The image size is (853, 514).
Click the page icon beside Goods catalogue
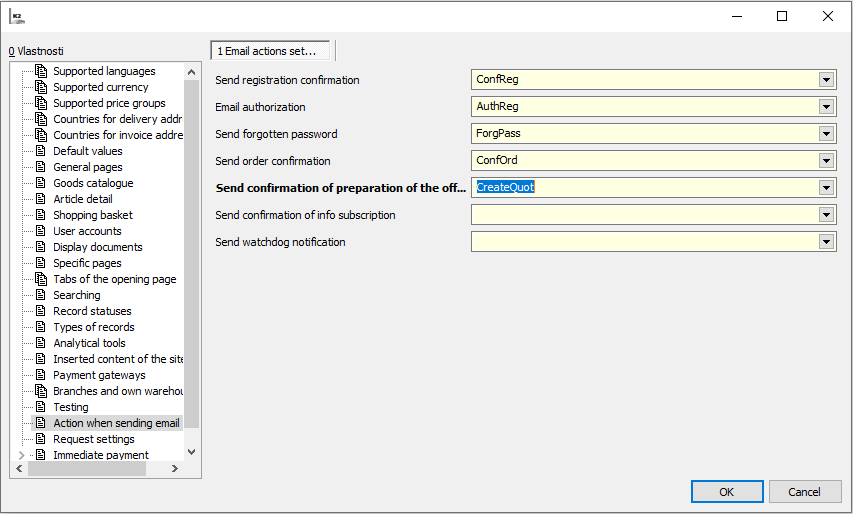pyautogui.click(x=41, y=183)
